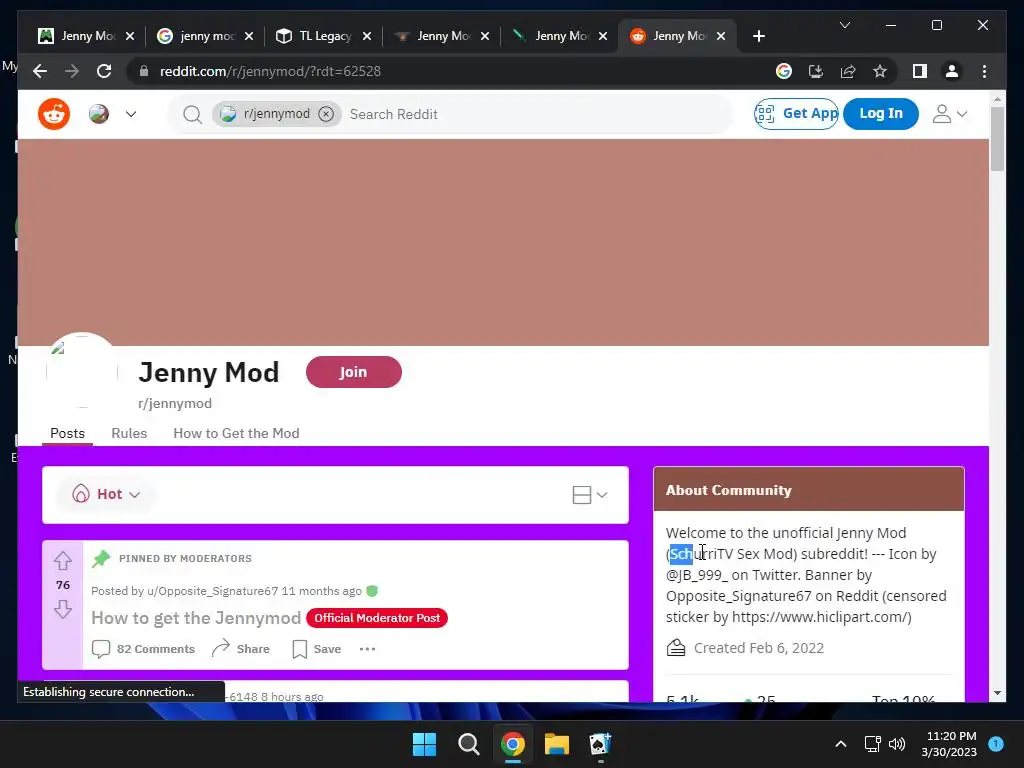The image size is (1024, 768).
Task: Open the tab search chevron dropdown
Action: click(845, 25)
